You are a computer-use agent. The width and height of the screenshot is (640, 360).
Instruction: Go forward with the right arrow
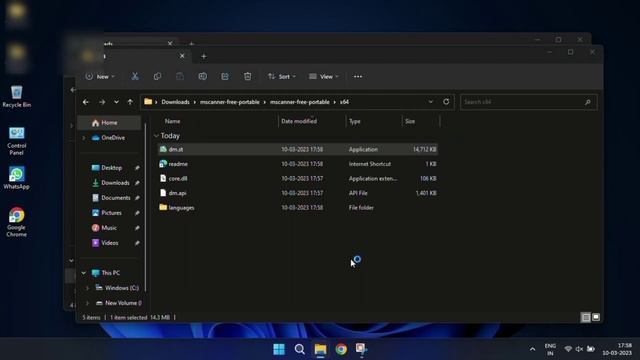coord(102,102)
